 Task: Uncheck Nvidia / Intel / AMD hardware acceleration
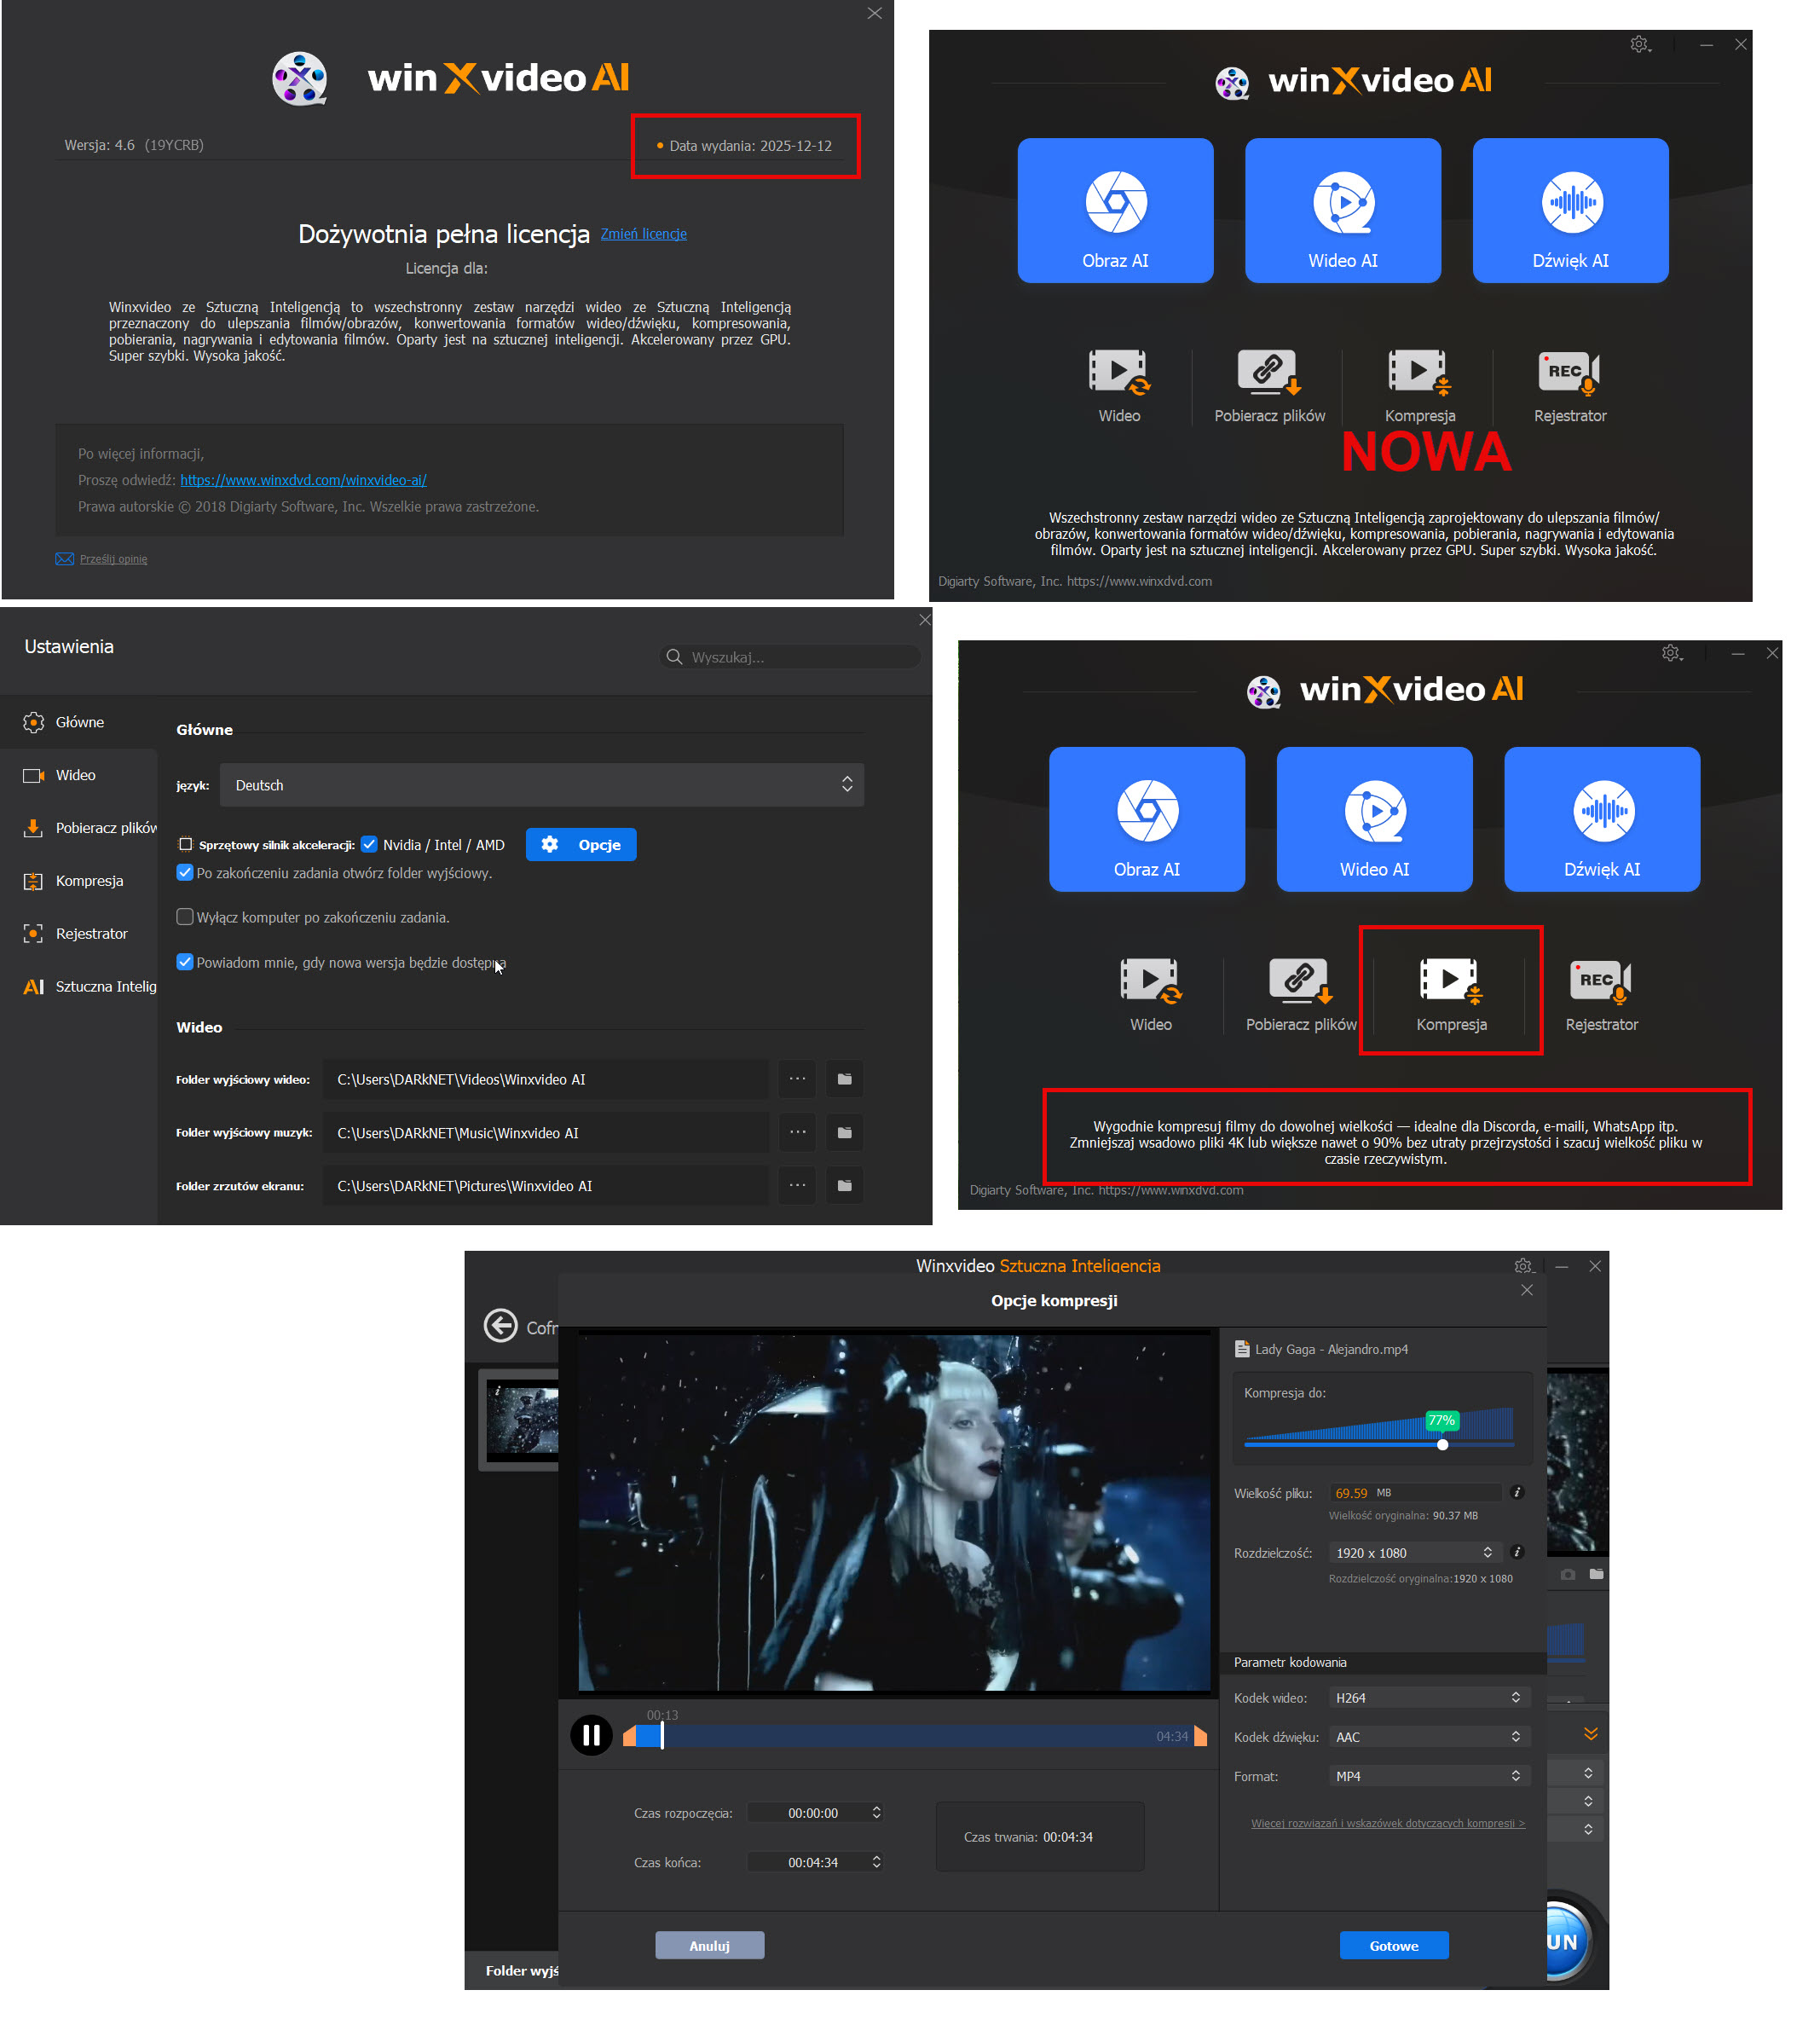[x=369, y=844]
